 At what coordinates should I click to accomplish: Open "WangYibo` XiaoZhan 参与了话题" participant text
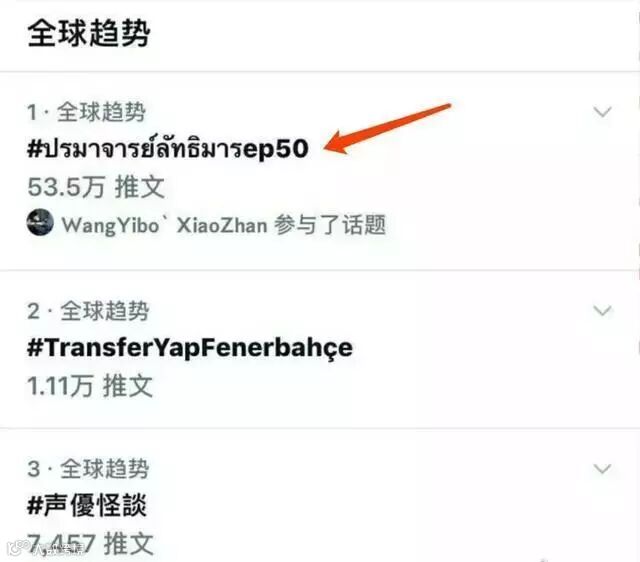223,224
